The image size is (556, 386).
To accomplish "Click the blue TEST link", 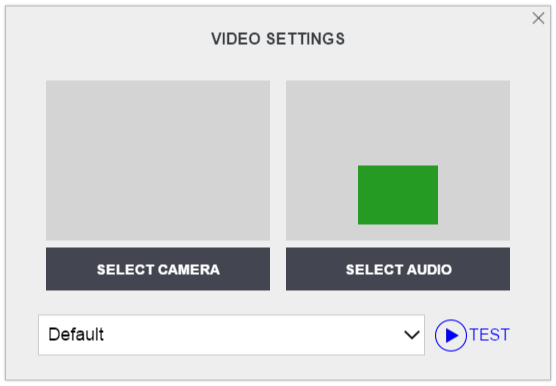I will point(490,335).
